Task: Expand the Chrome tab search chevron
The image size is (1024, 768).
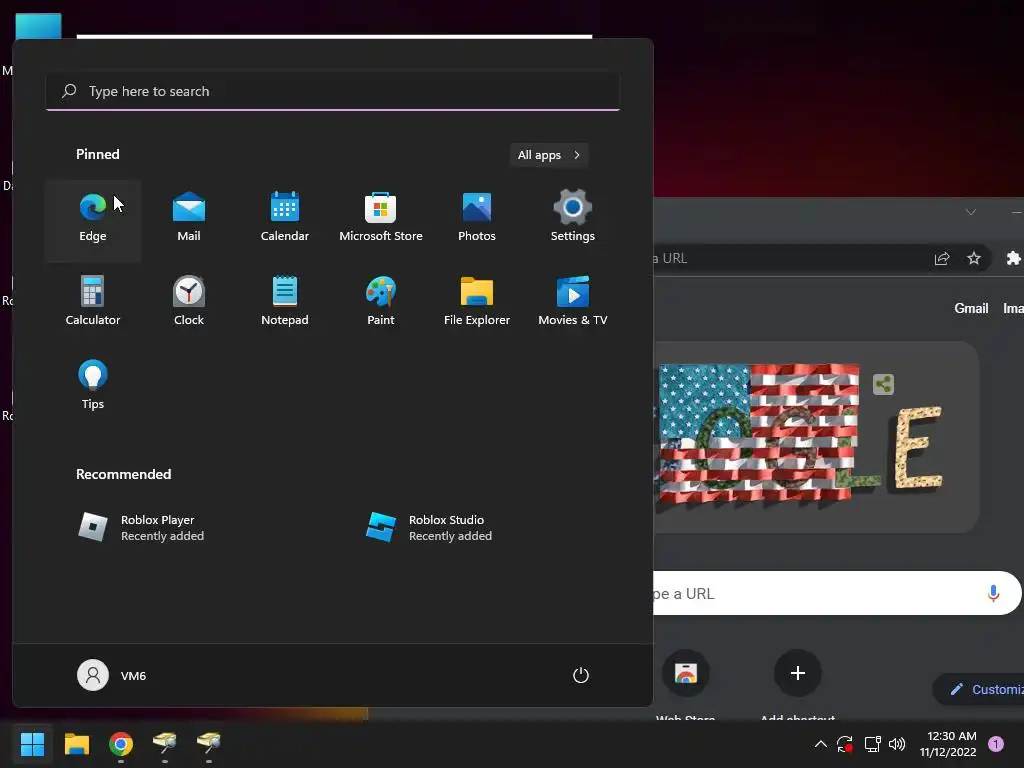Action: coord(971,212)
